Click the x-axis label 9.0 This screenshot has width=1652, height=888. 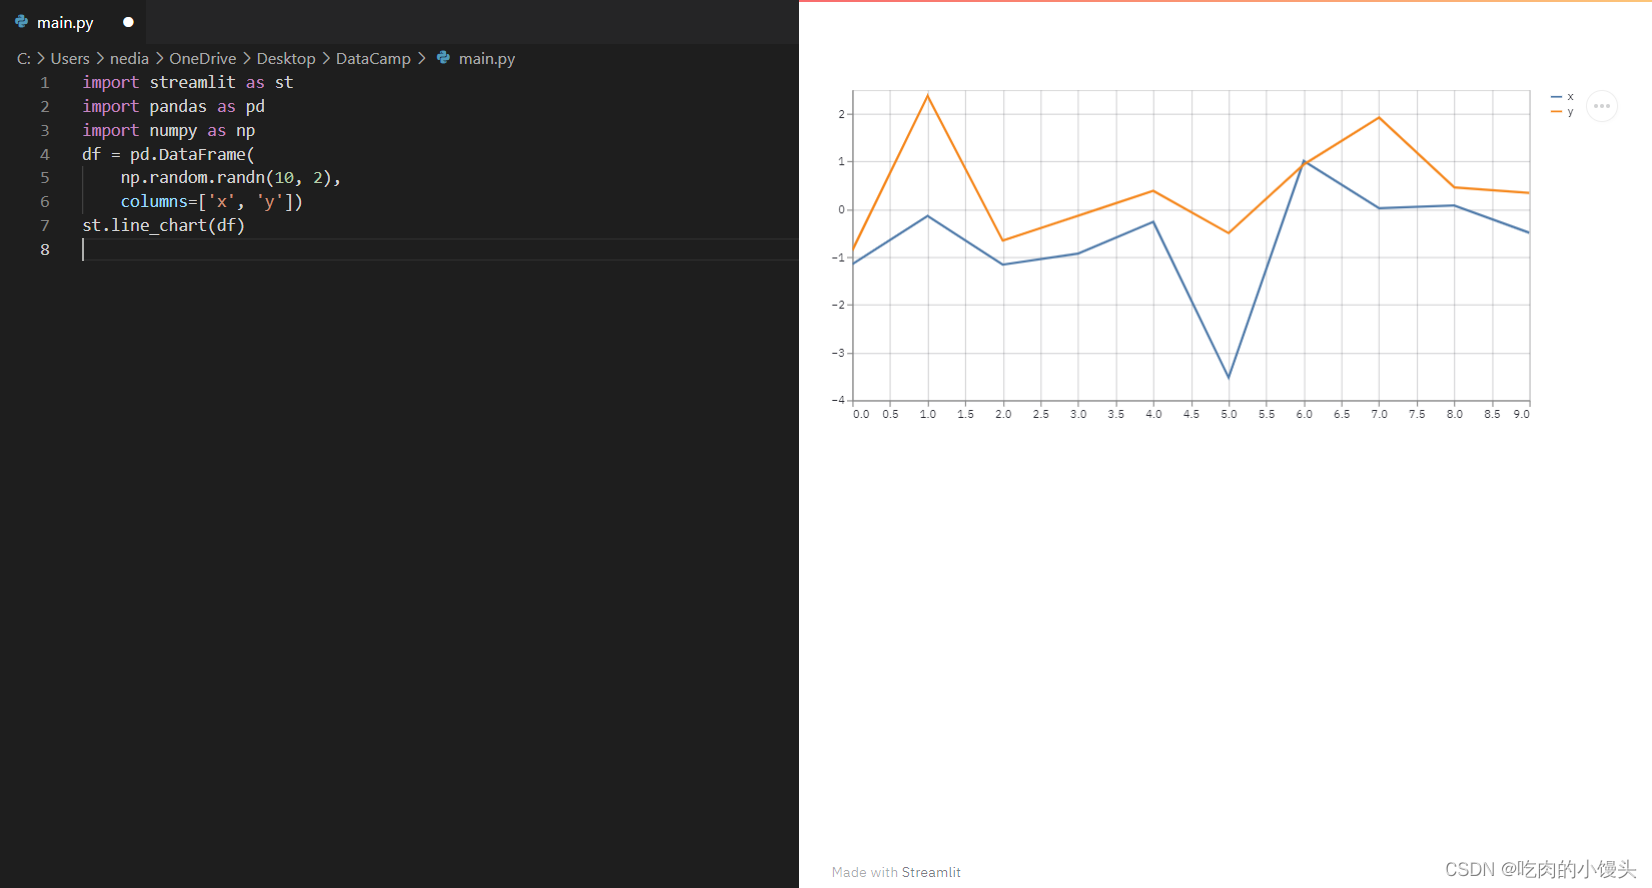tap(1521, 414)
